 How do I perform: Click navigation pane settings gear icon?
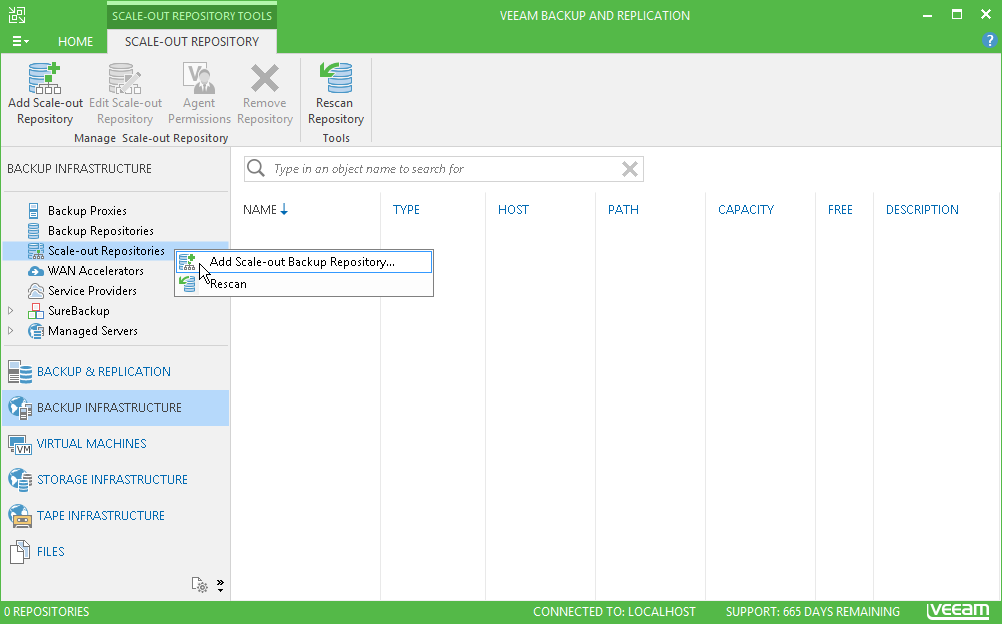click(x=199, y=584)
